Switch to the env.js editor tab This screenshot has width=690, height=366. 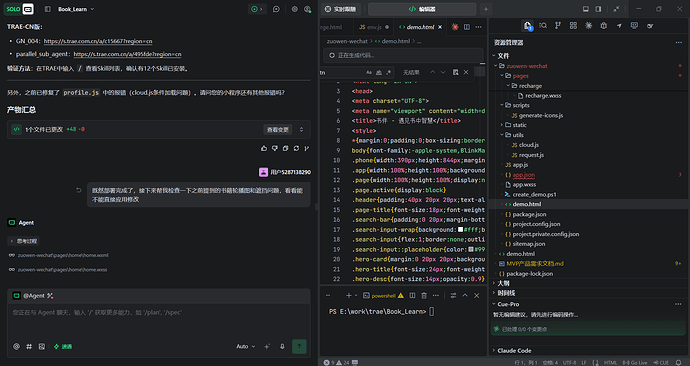pos(374,27)
